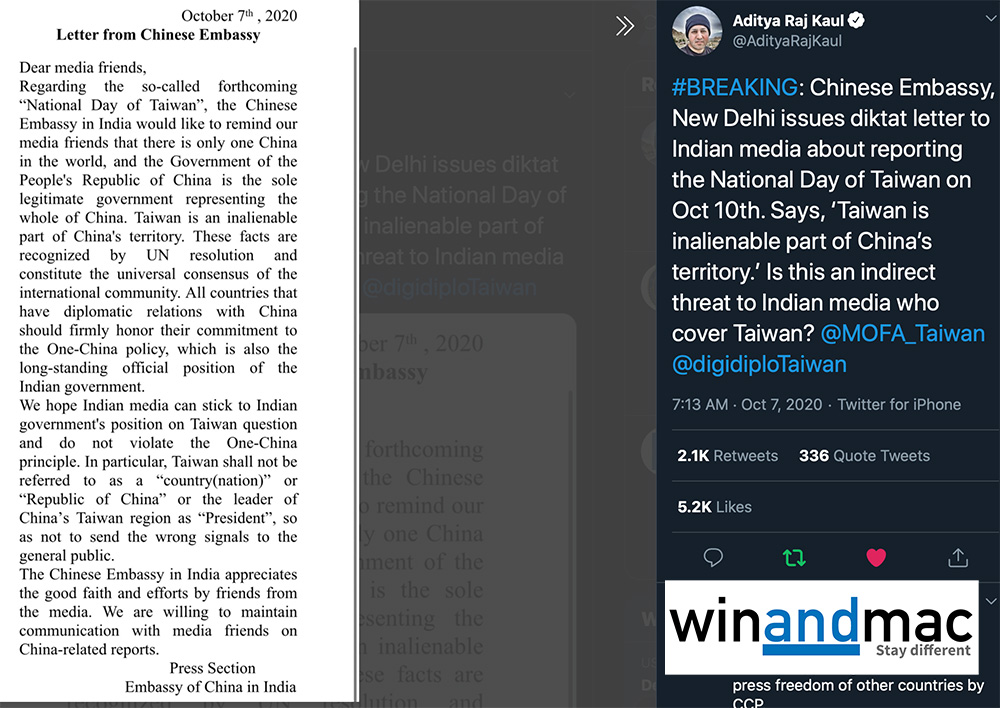Click the letter image scrollbar
Viewport: 1000px width, 708px height.
tap(355, 373)
